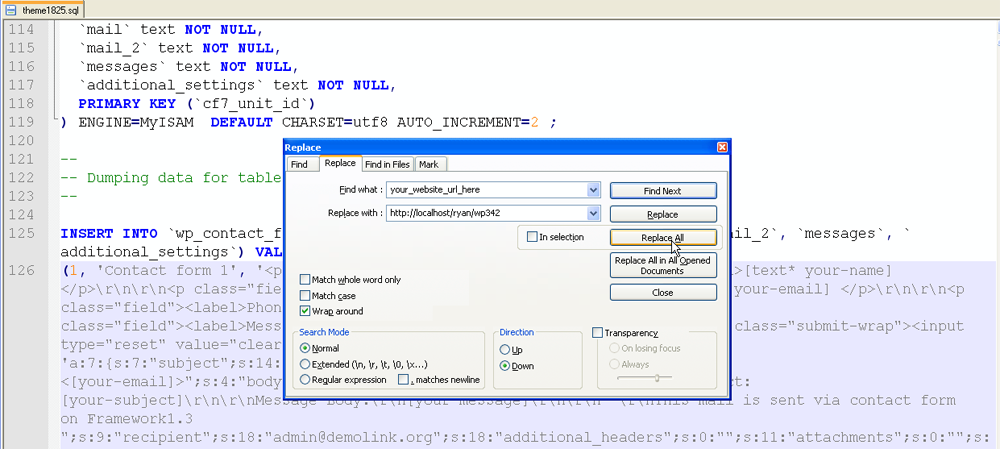This screenshot has height=449, width=1000.
Task: Click the Replace All button
Action: (662, 238)
